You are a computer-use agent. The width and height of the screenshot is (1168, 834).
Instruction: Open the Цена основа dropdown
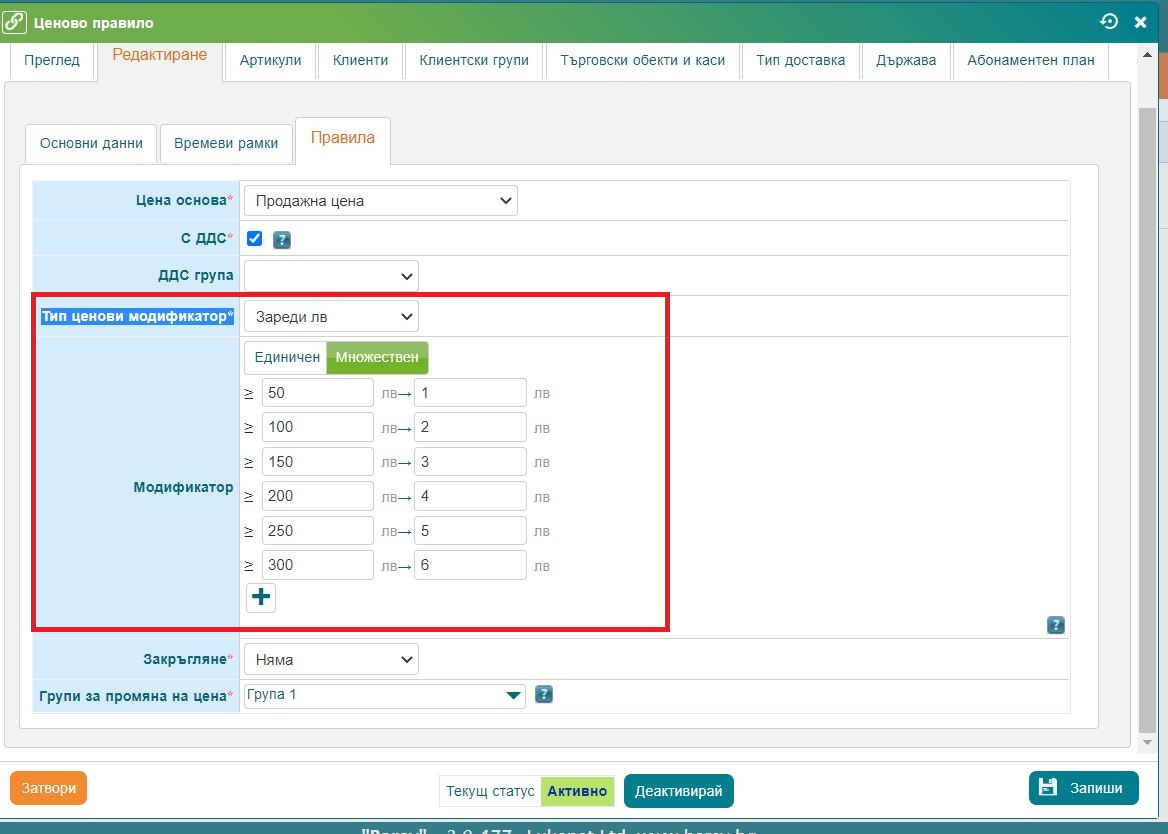point(381,200)
